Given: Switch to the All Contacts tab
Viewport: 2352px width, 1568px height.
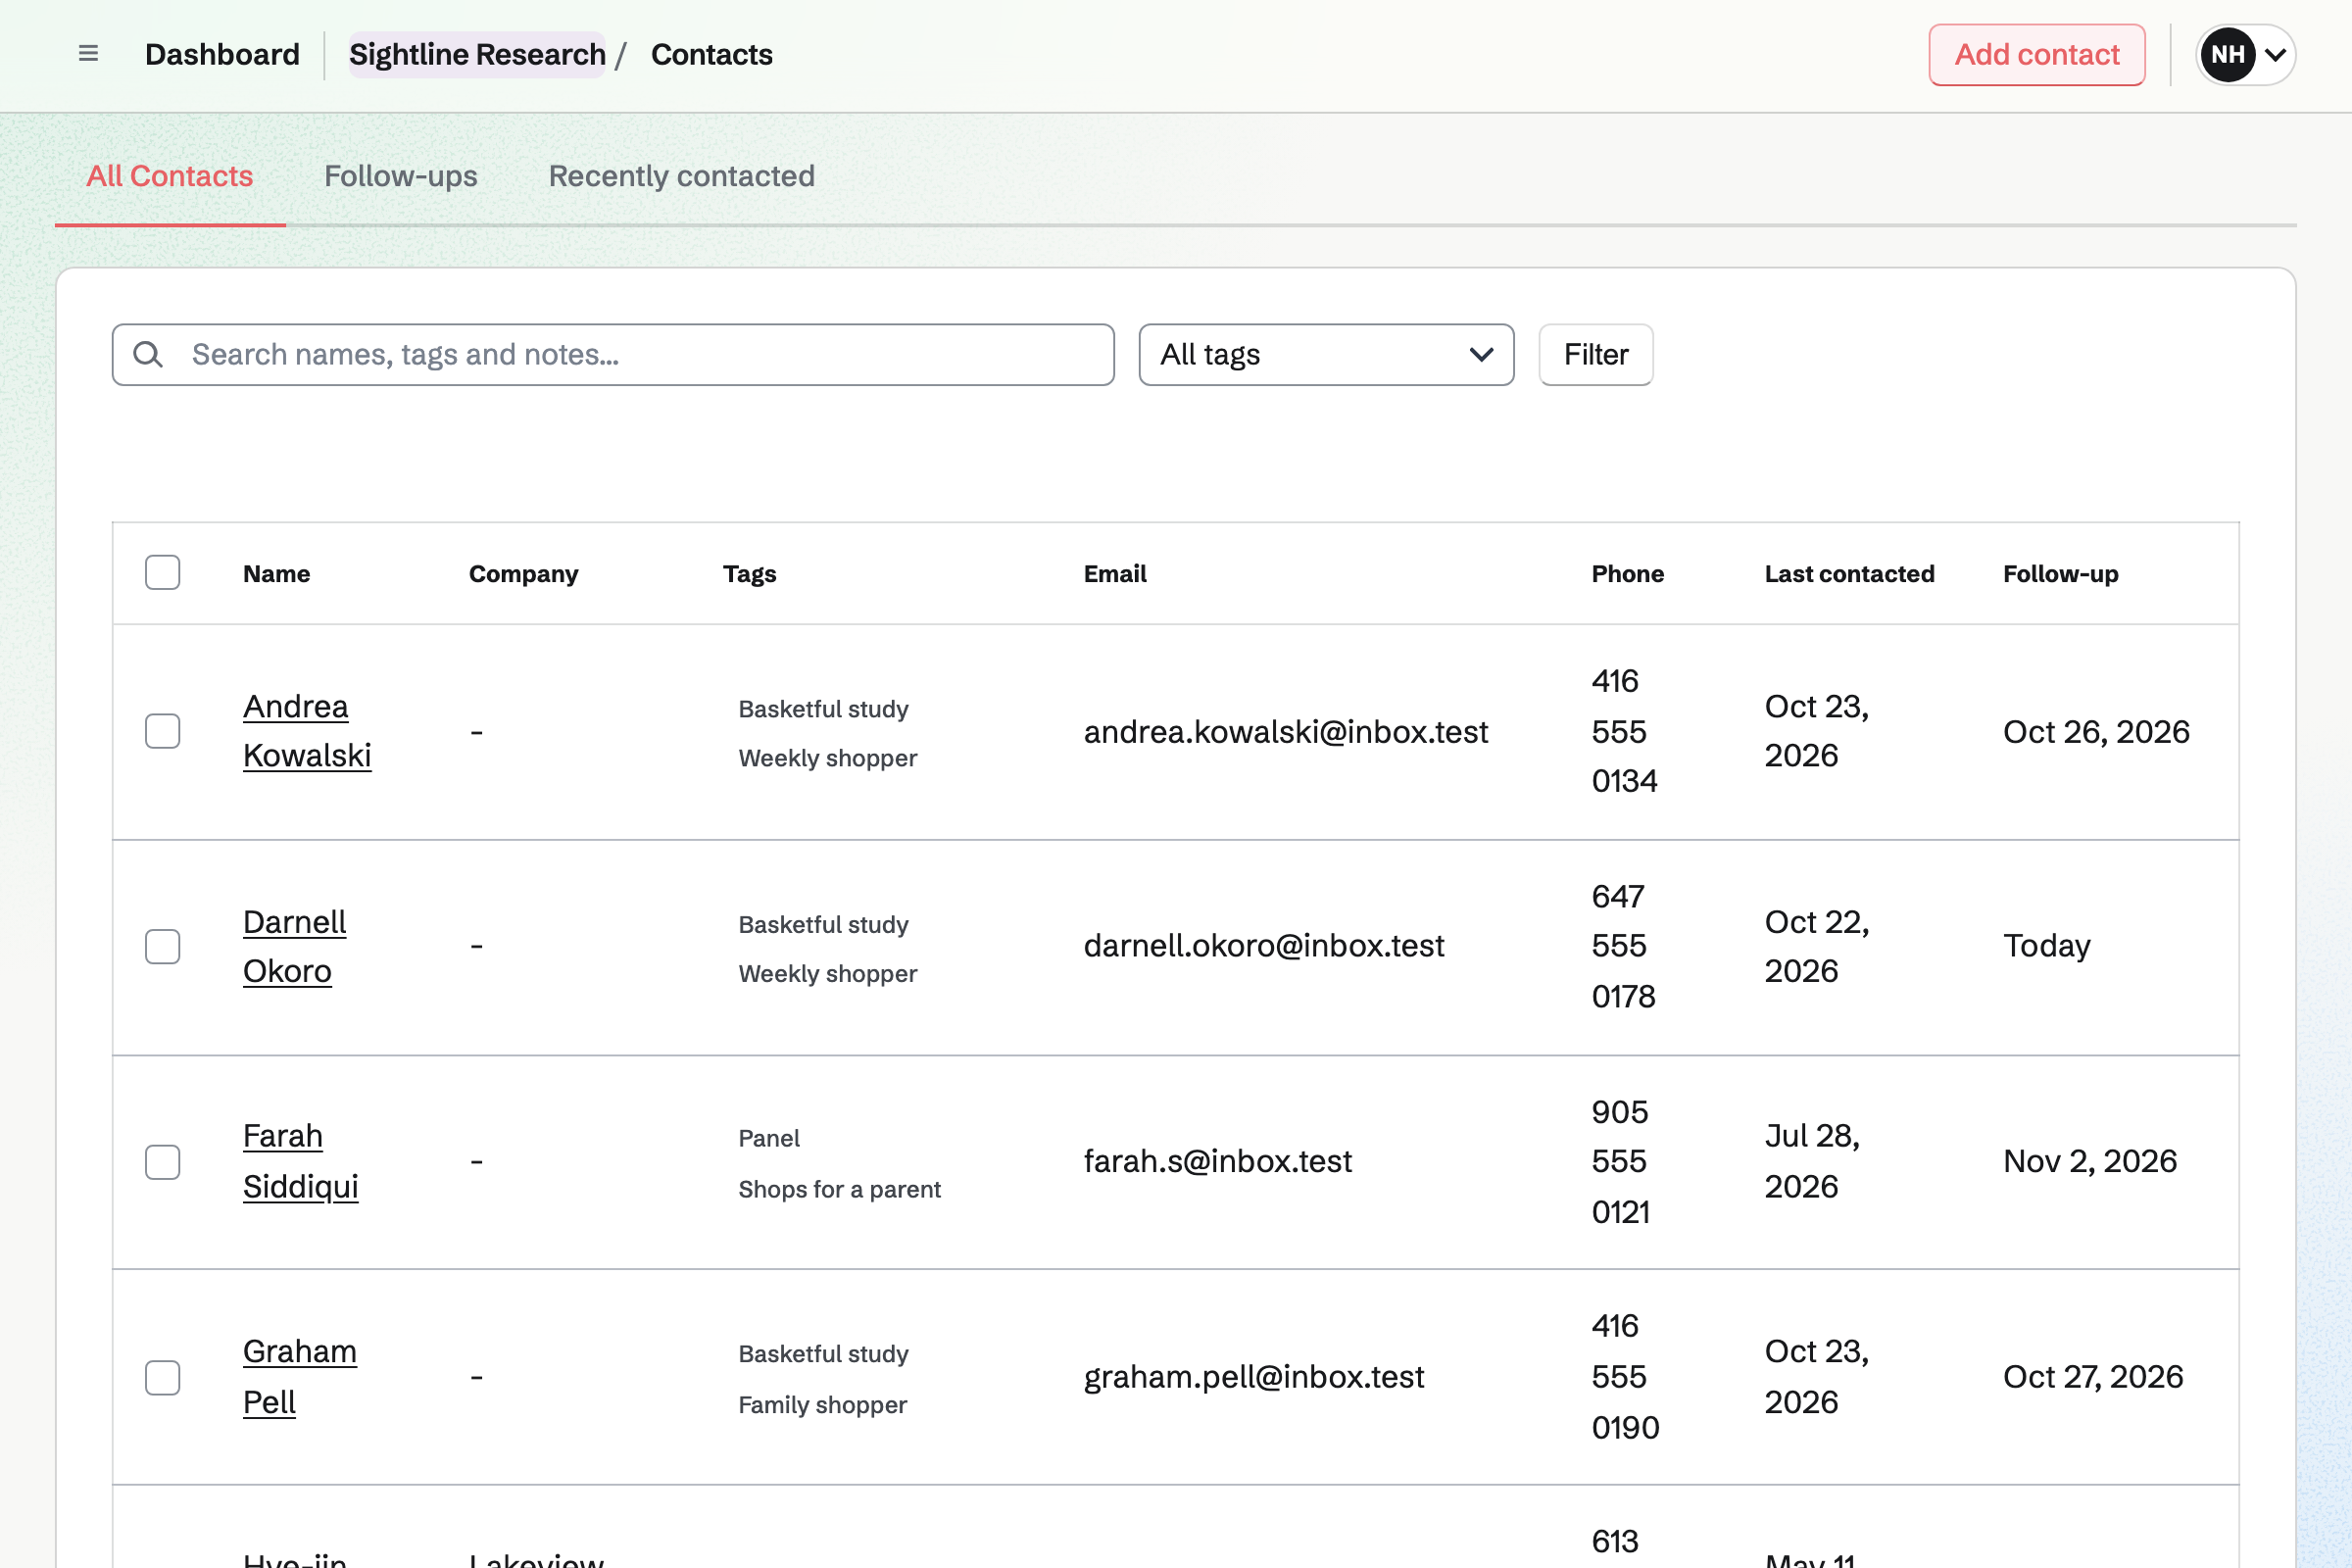Looking at the screenshot, I should (170, 176).
